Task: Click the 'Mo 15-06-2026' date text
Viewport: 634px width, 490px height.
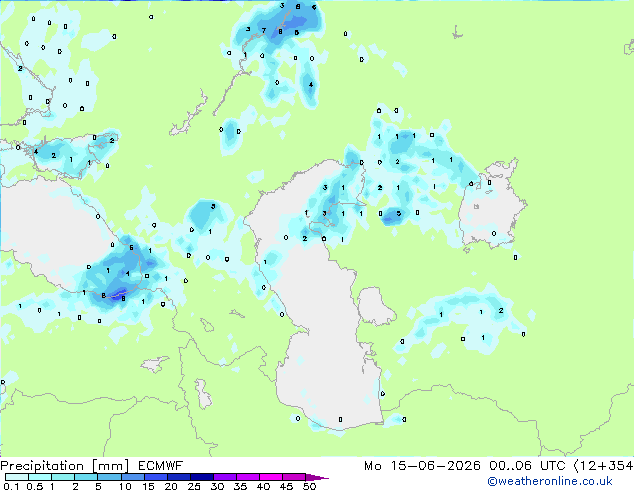Action: [422, 466]
